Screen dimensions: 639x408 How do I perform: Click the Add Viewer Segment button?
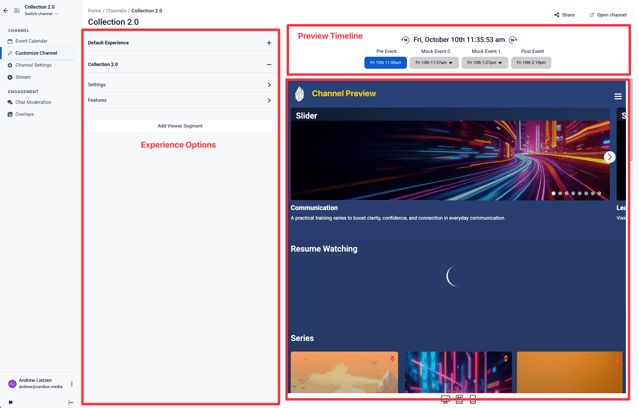tap(180, 126)
